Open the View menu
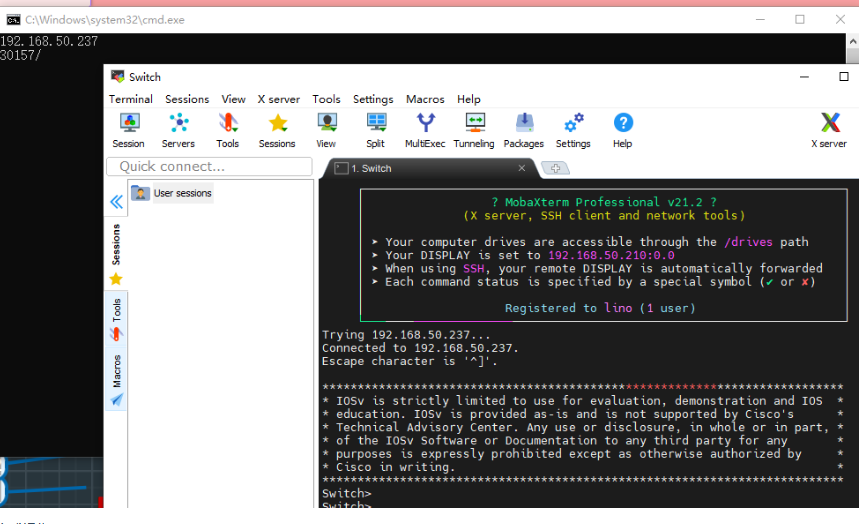This screenshot has height=524, width=863. [233, 99]
